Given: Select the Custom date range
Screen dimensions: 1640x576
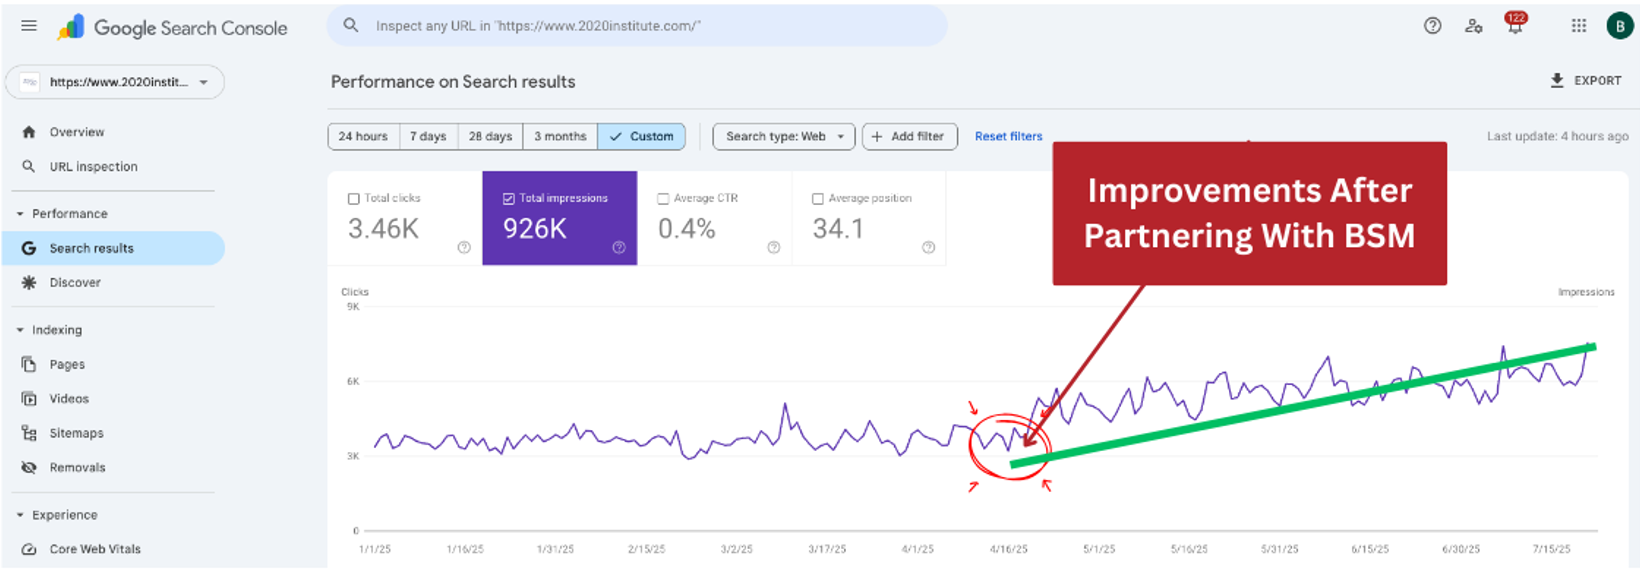Looking at the screenshot, I should pyautogui.click(x=642, y=136).
